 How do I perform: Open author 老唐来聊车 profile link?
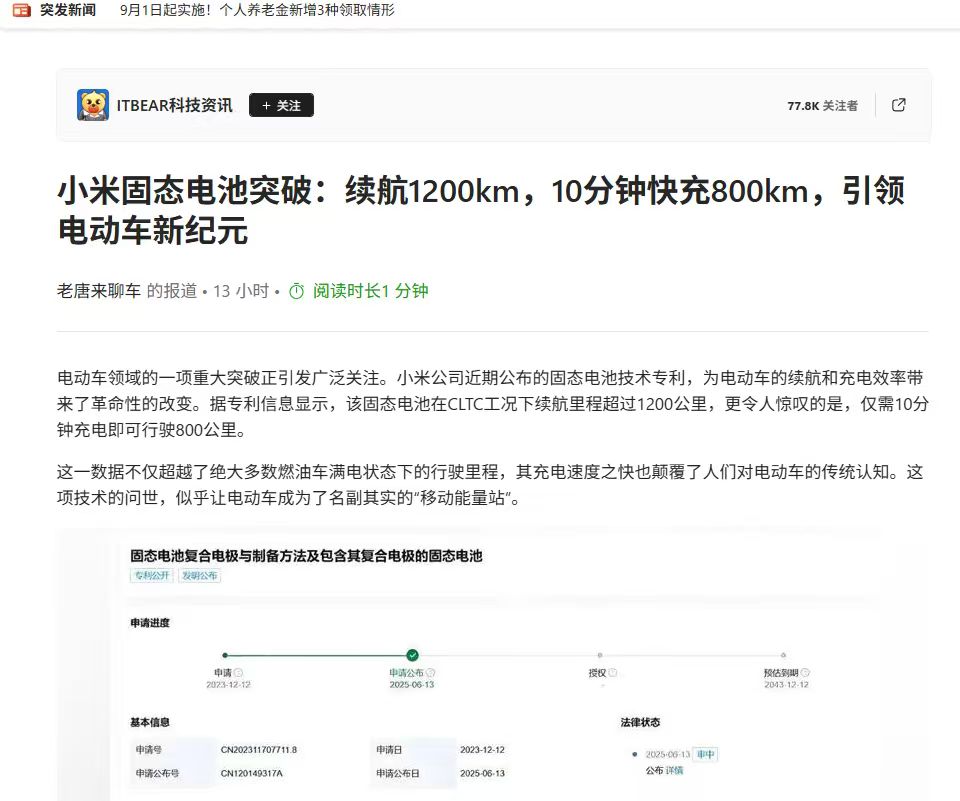click(x=99, y=291)
